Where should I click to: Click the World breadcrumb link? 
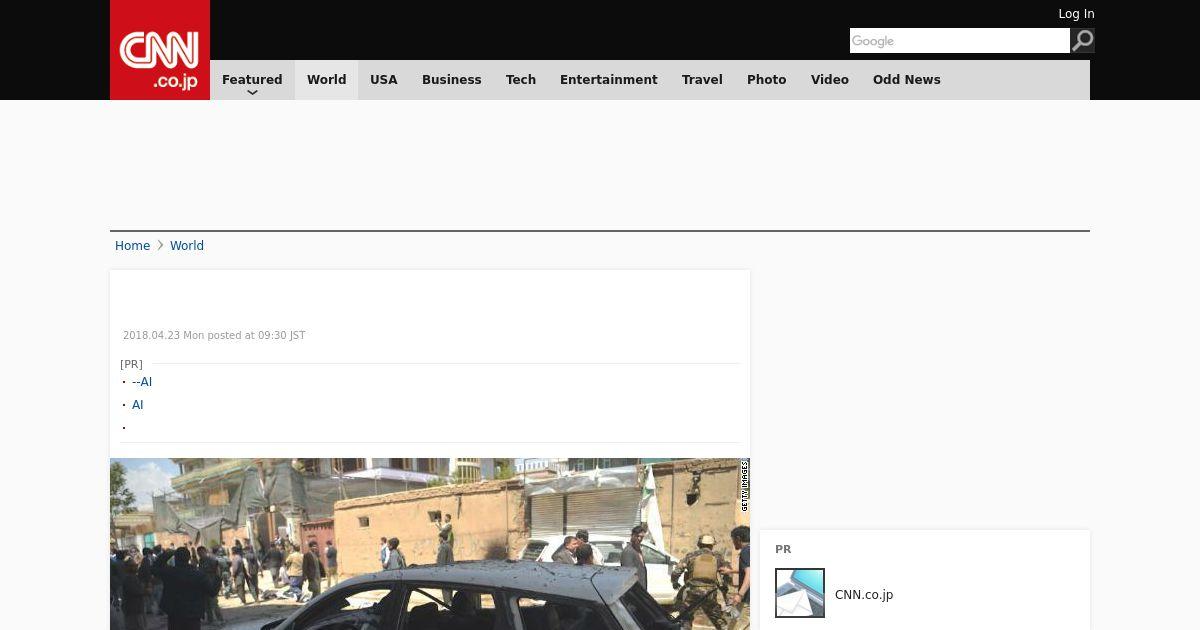pyautogui.click(x=187, y=246)
